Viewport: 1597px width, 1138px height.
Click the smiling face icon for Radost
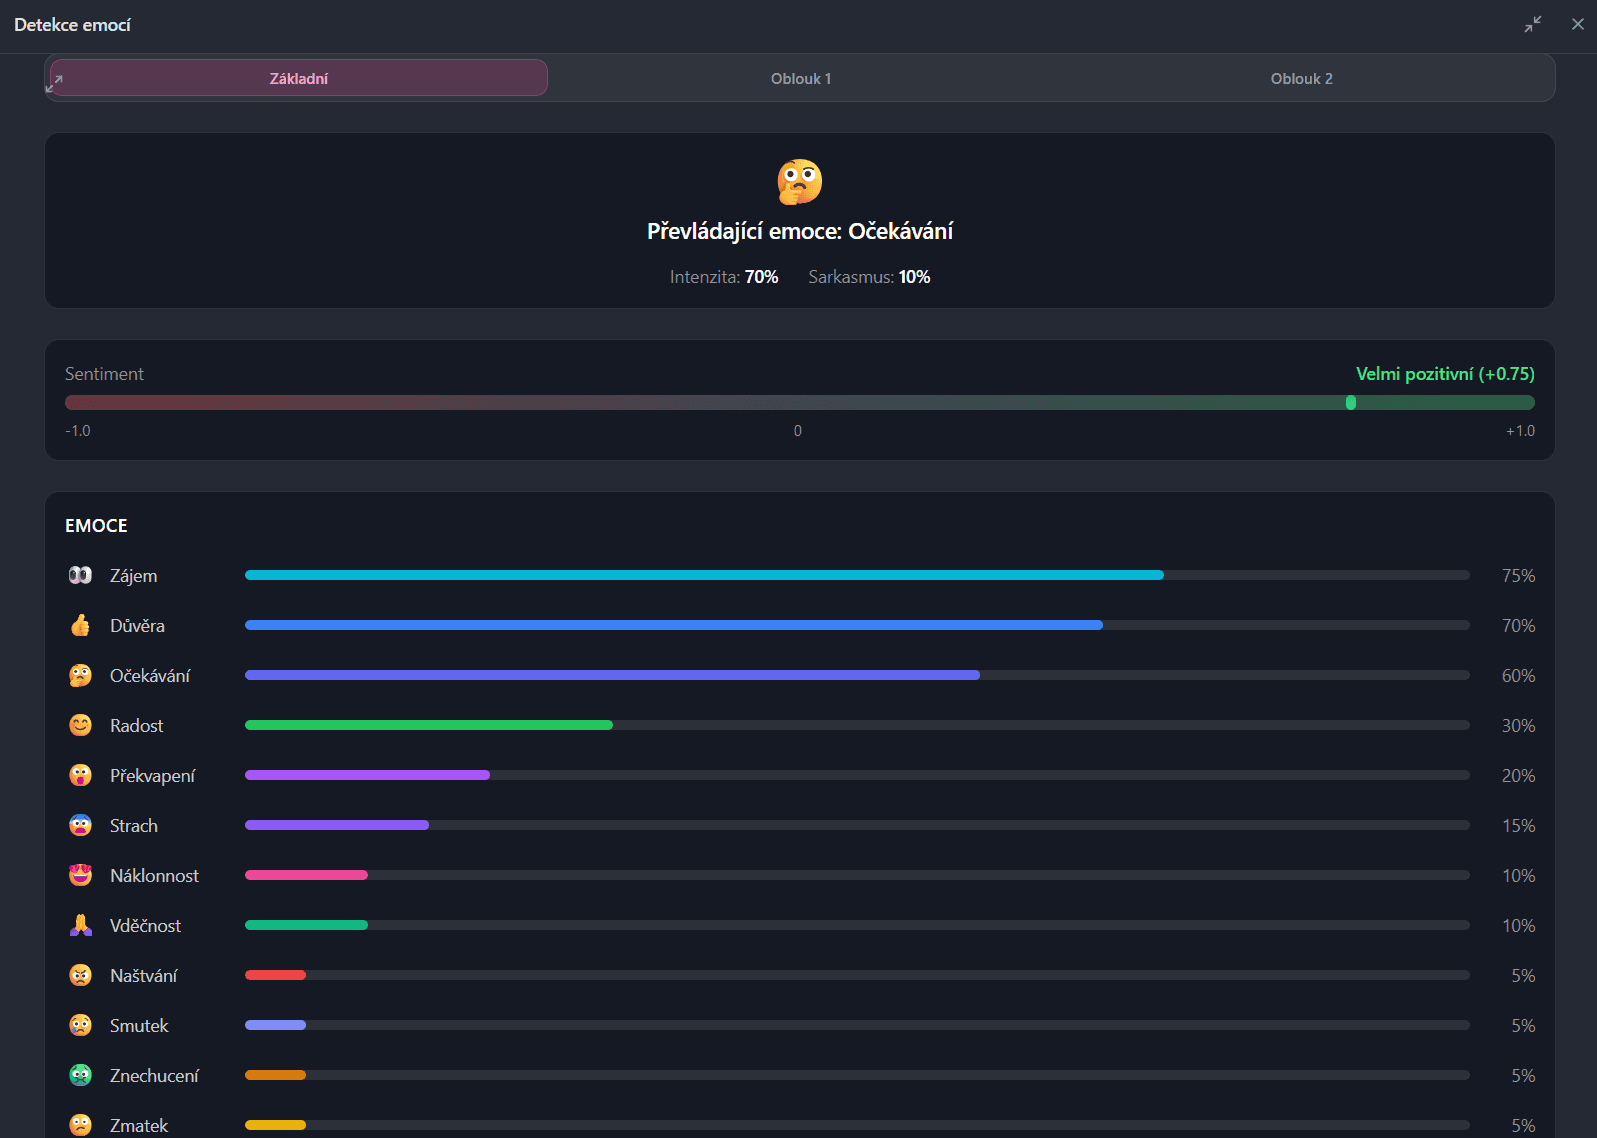[80, 725]
